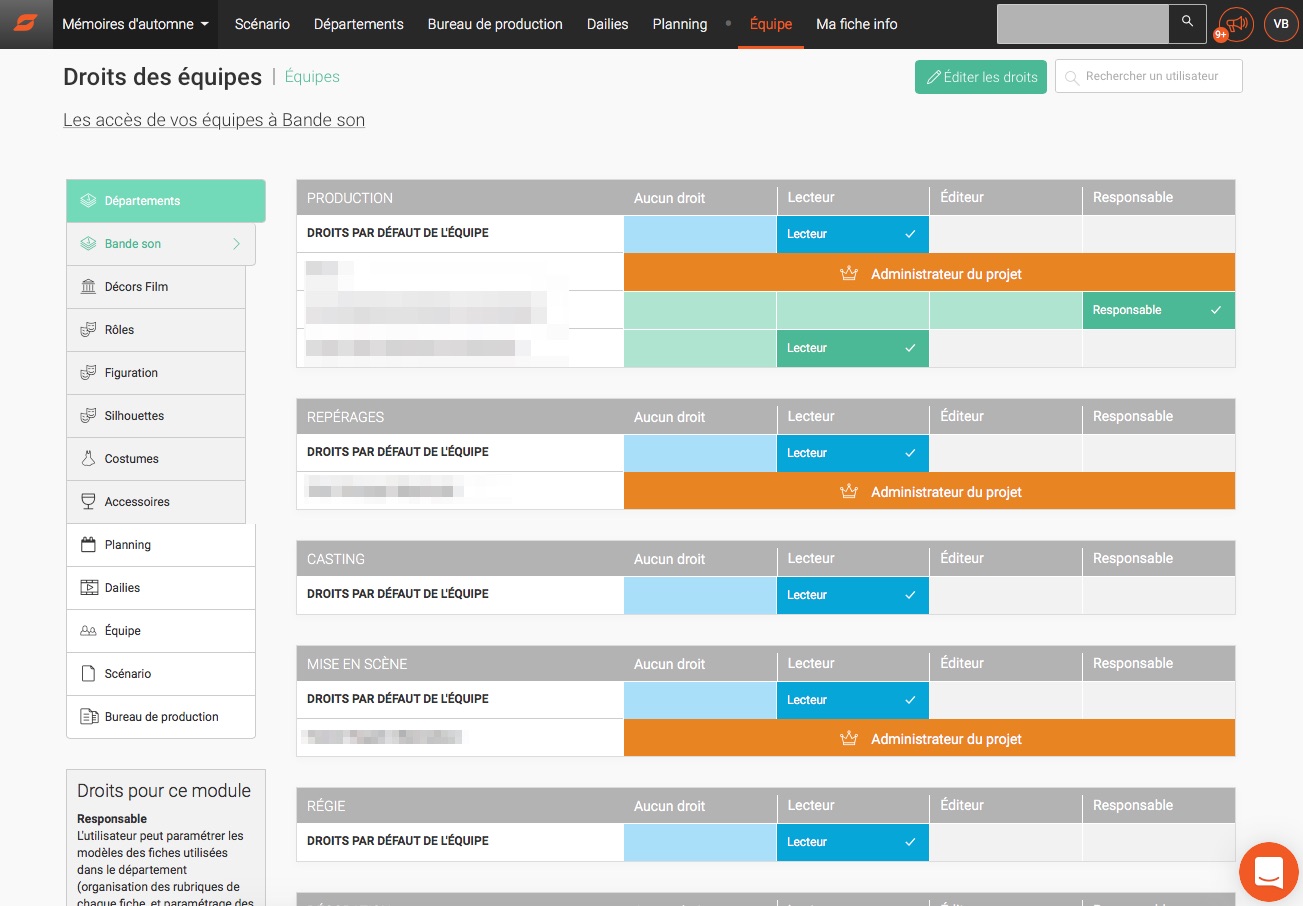
Task: Click the search magnifier icon in top bar
Action: coord(1187,22)
